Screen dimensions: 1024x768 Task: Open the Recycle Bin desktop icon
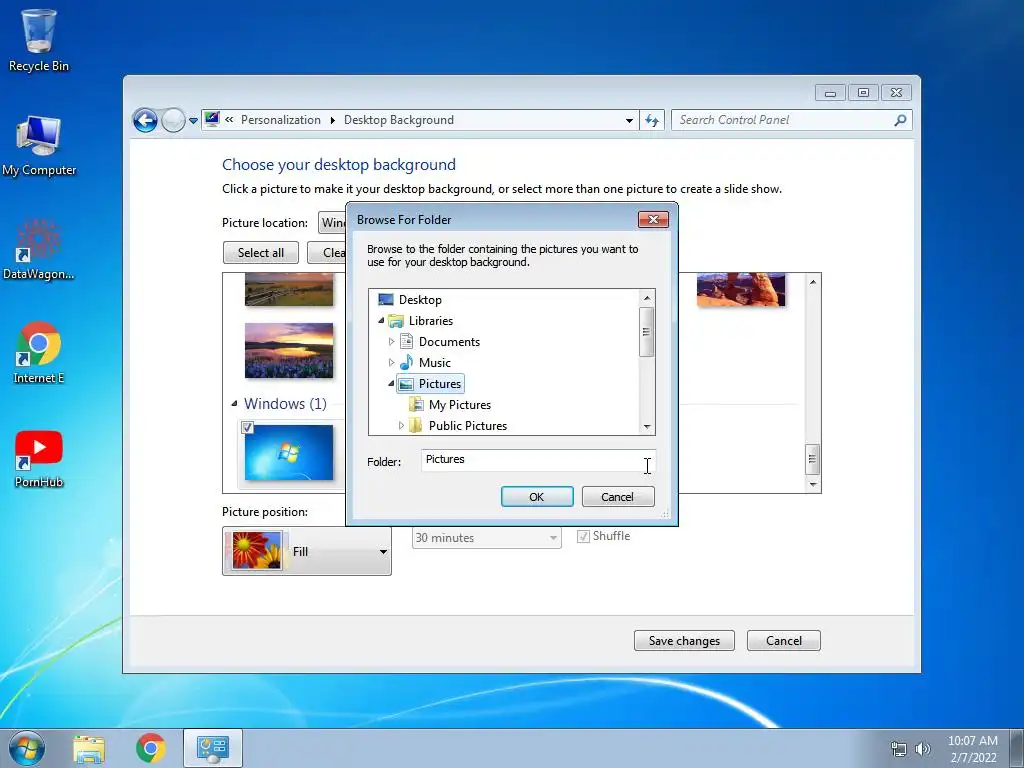pos(39,40)
